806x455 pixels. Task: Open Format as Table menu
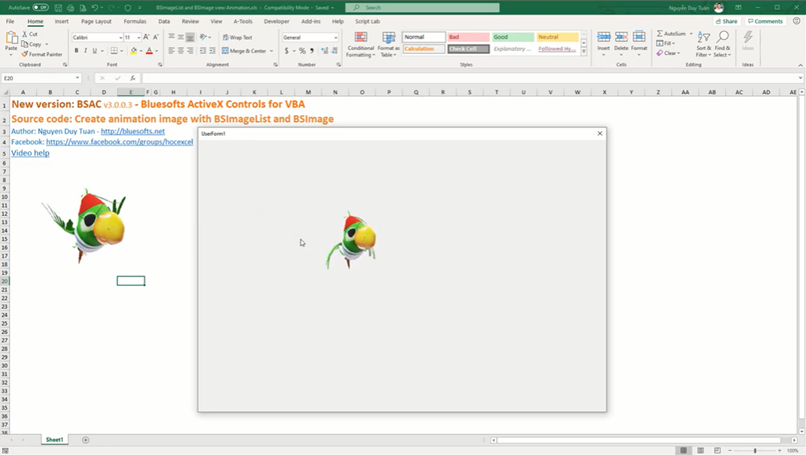tap(389, 44)
